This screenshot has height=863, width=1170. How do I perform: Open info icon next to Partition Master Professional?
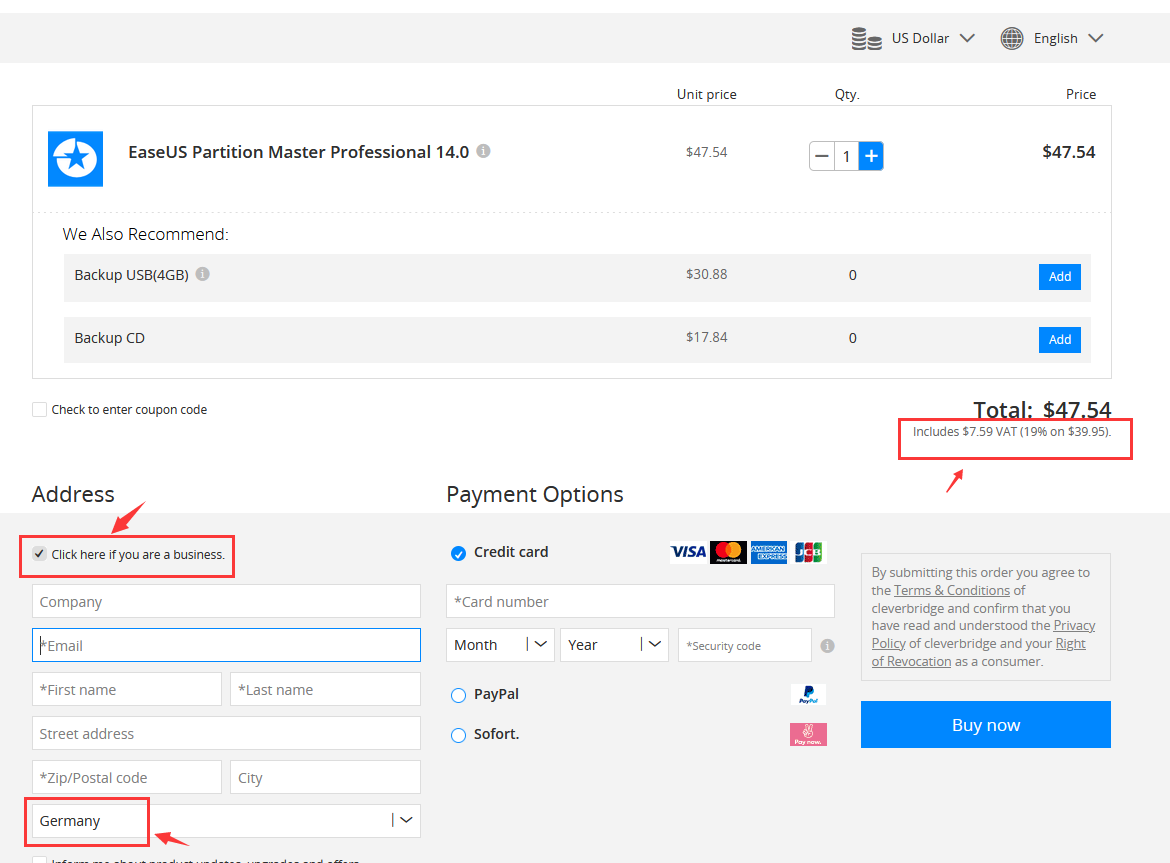point(484,151)
